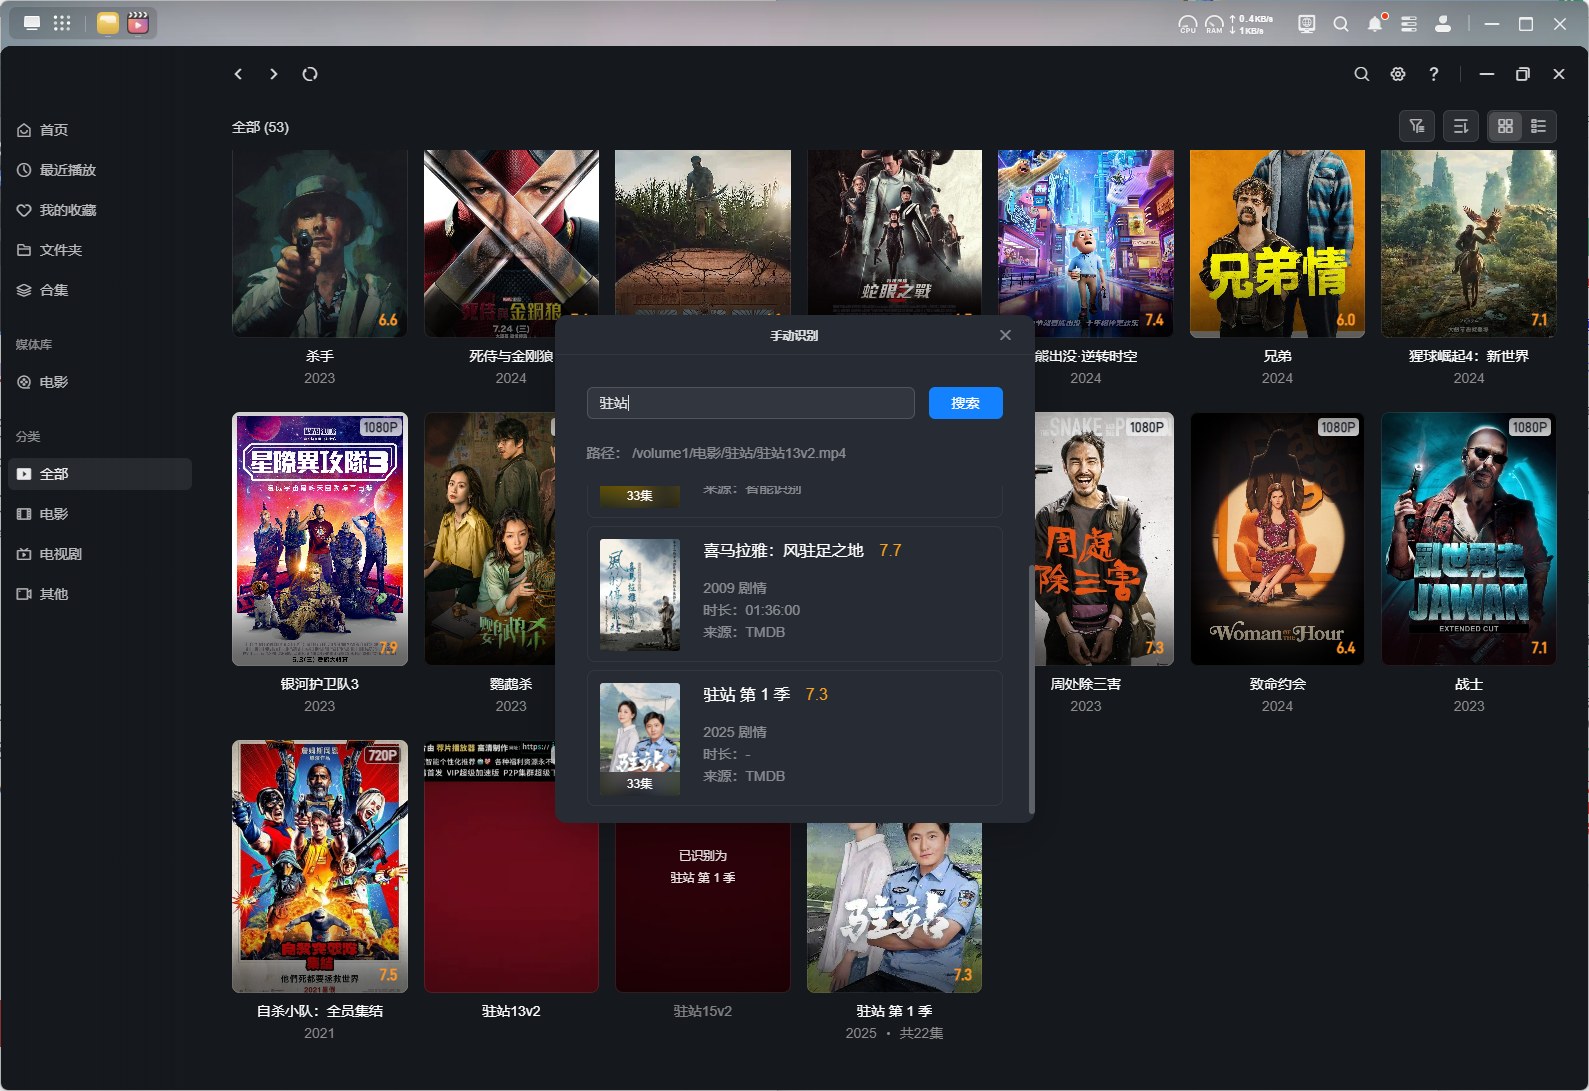The image size is (1589, 1091).
Task: Open the 自杀小队：全员集结 poster
Action: [x=320, y=866]
